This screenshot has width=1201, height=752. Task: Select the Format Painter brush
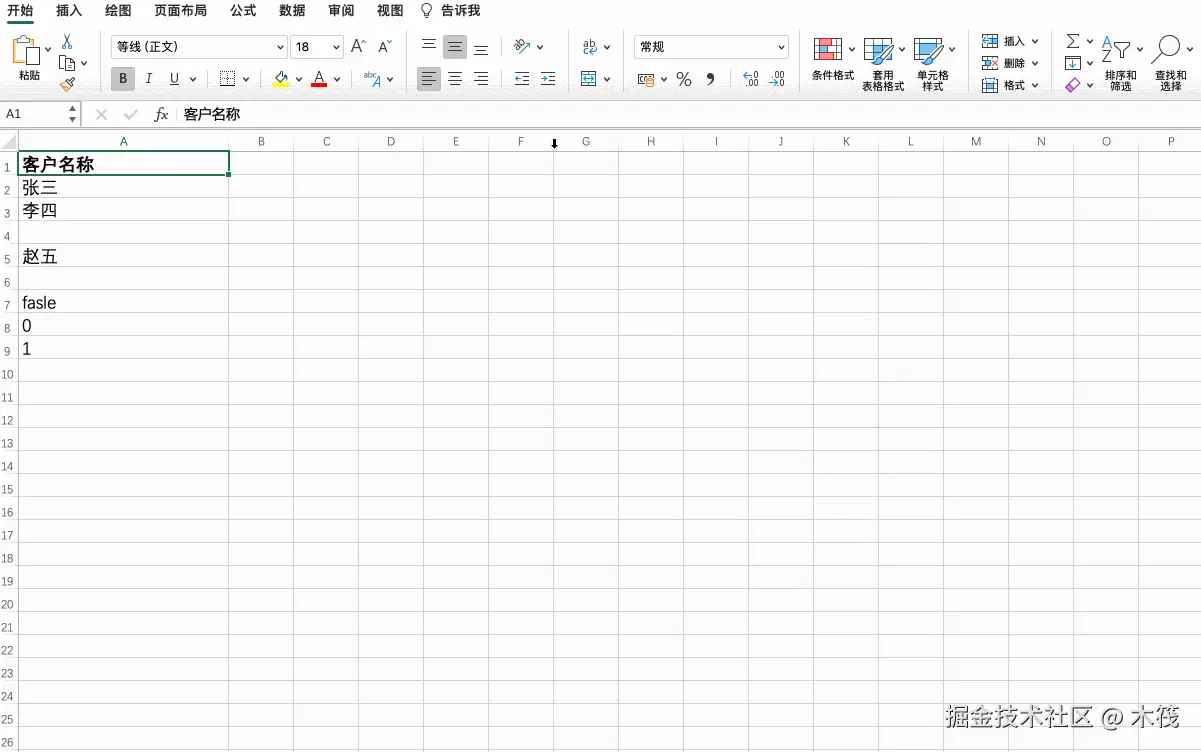[x=67, y=85]
